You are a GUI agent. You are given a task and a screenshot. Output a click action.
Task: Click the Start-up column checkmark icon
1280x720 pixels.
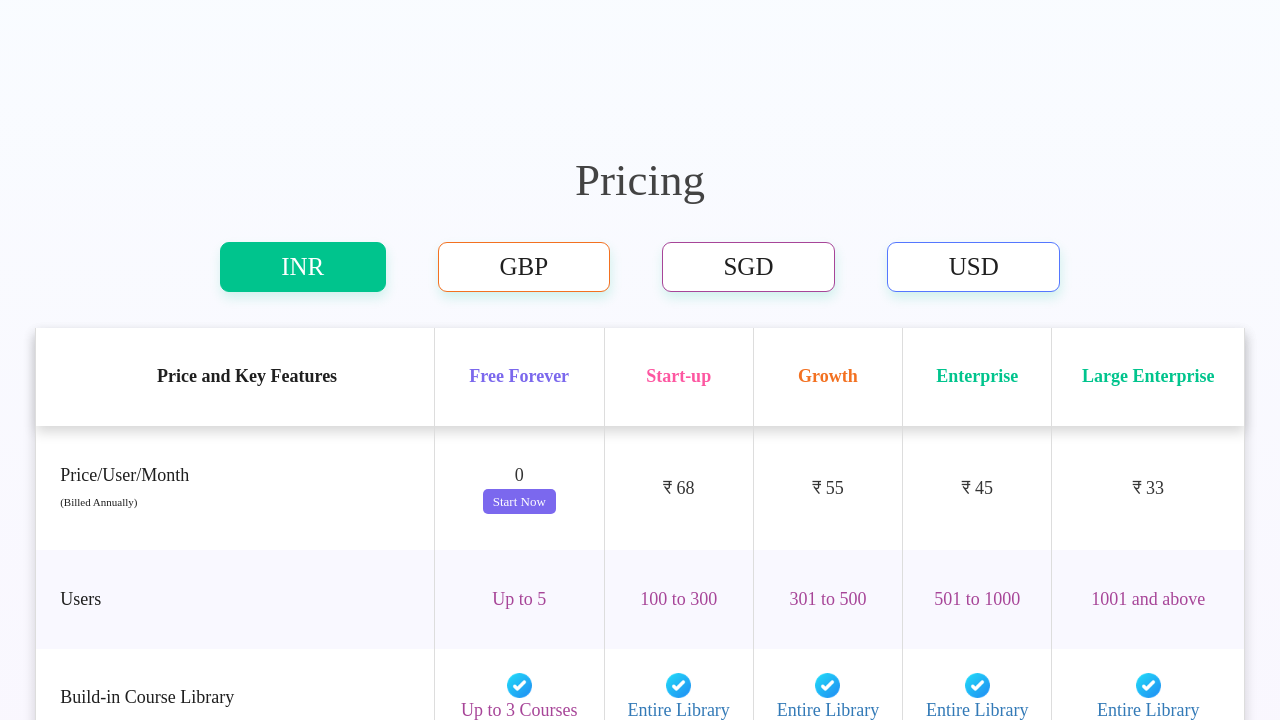point(678,685)
